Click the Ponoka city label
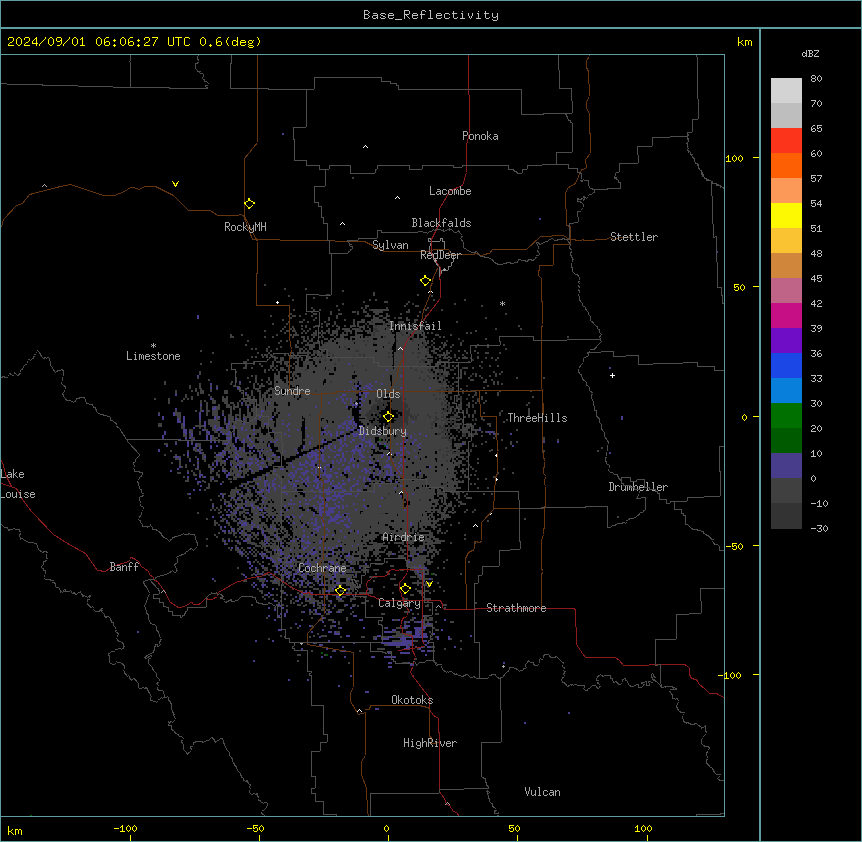The width and height of the screenshot is (862, 842). pos(480,136)
